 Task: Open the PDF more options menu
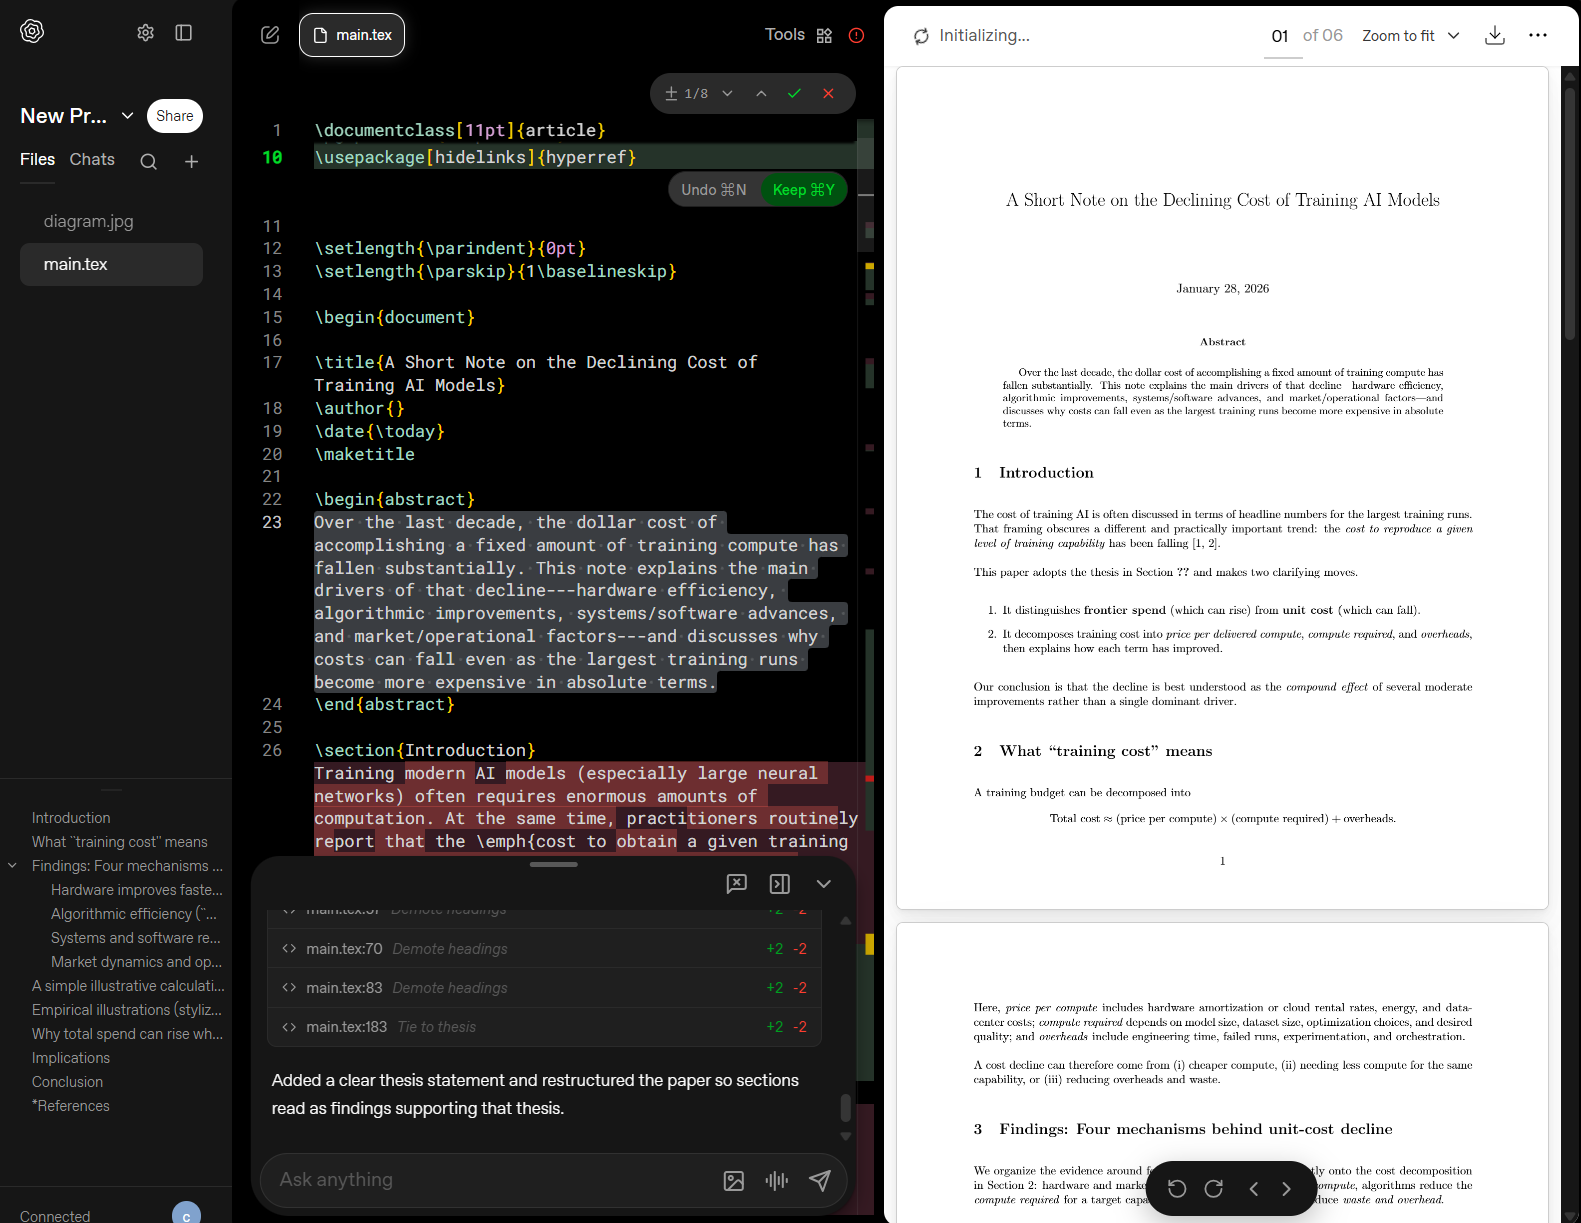(1537, 36)
